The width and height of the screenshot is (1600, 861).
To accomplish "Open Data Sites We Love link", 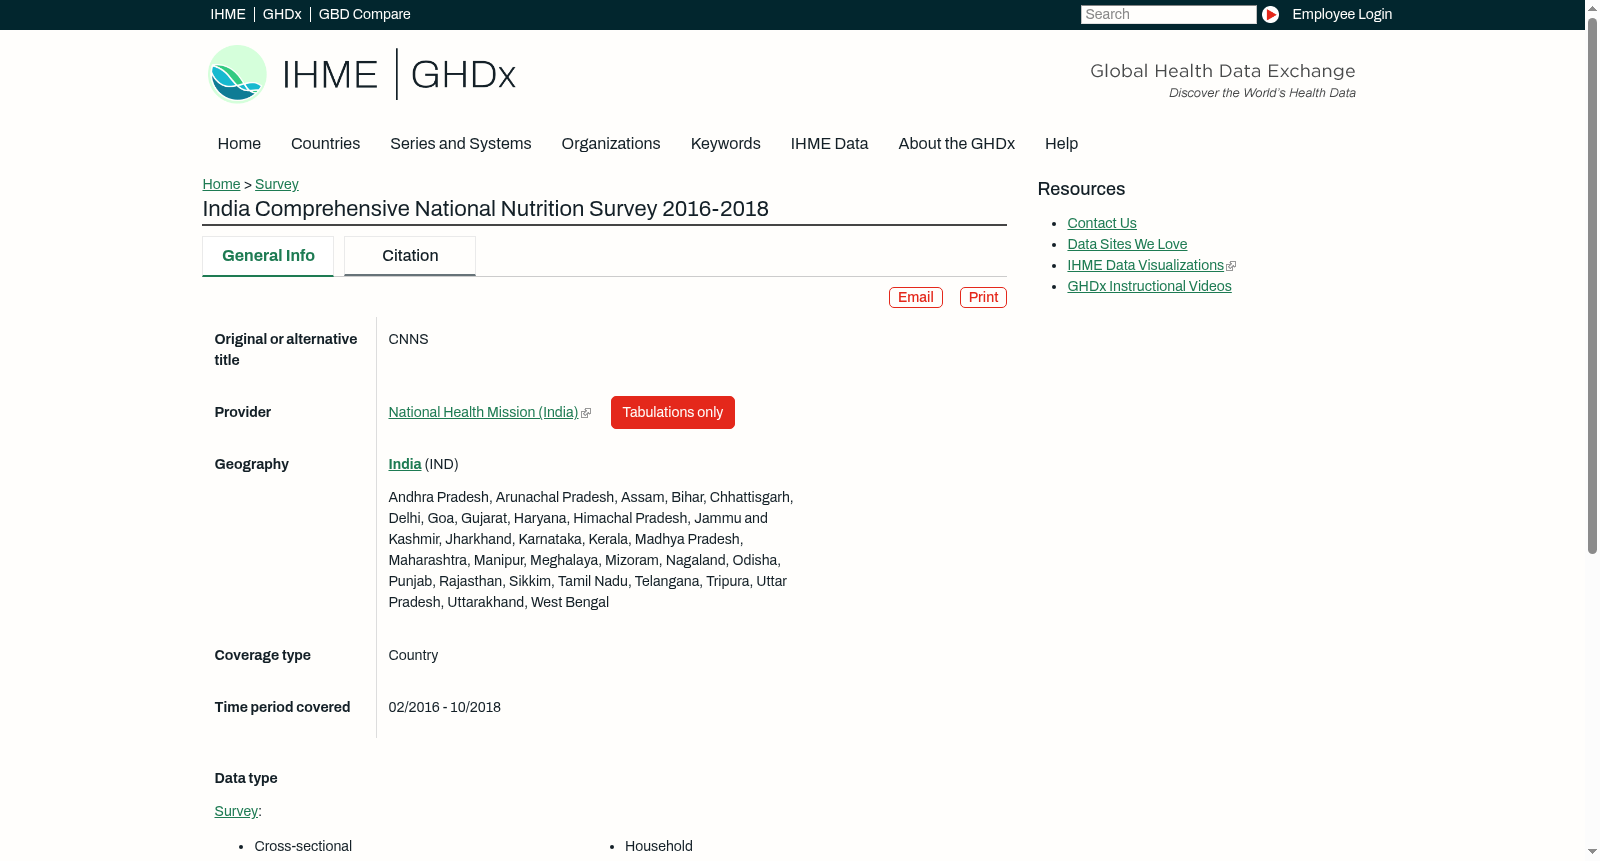I will 1127,244.
